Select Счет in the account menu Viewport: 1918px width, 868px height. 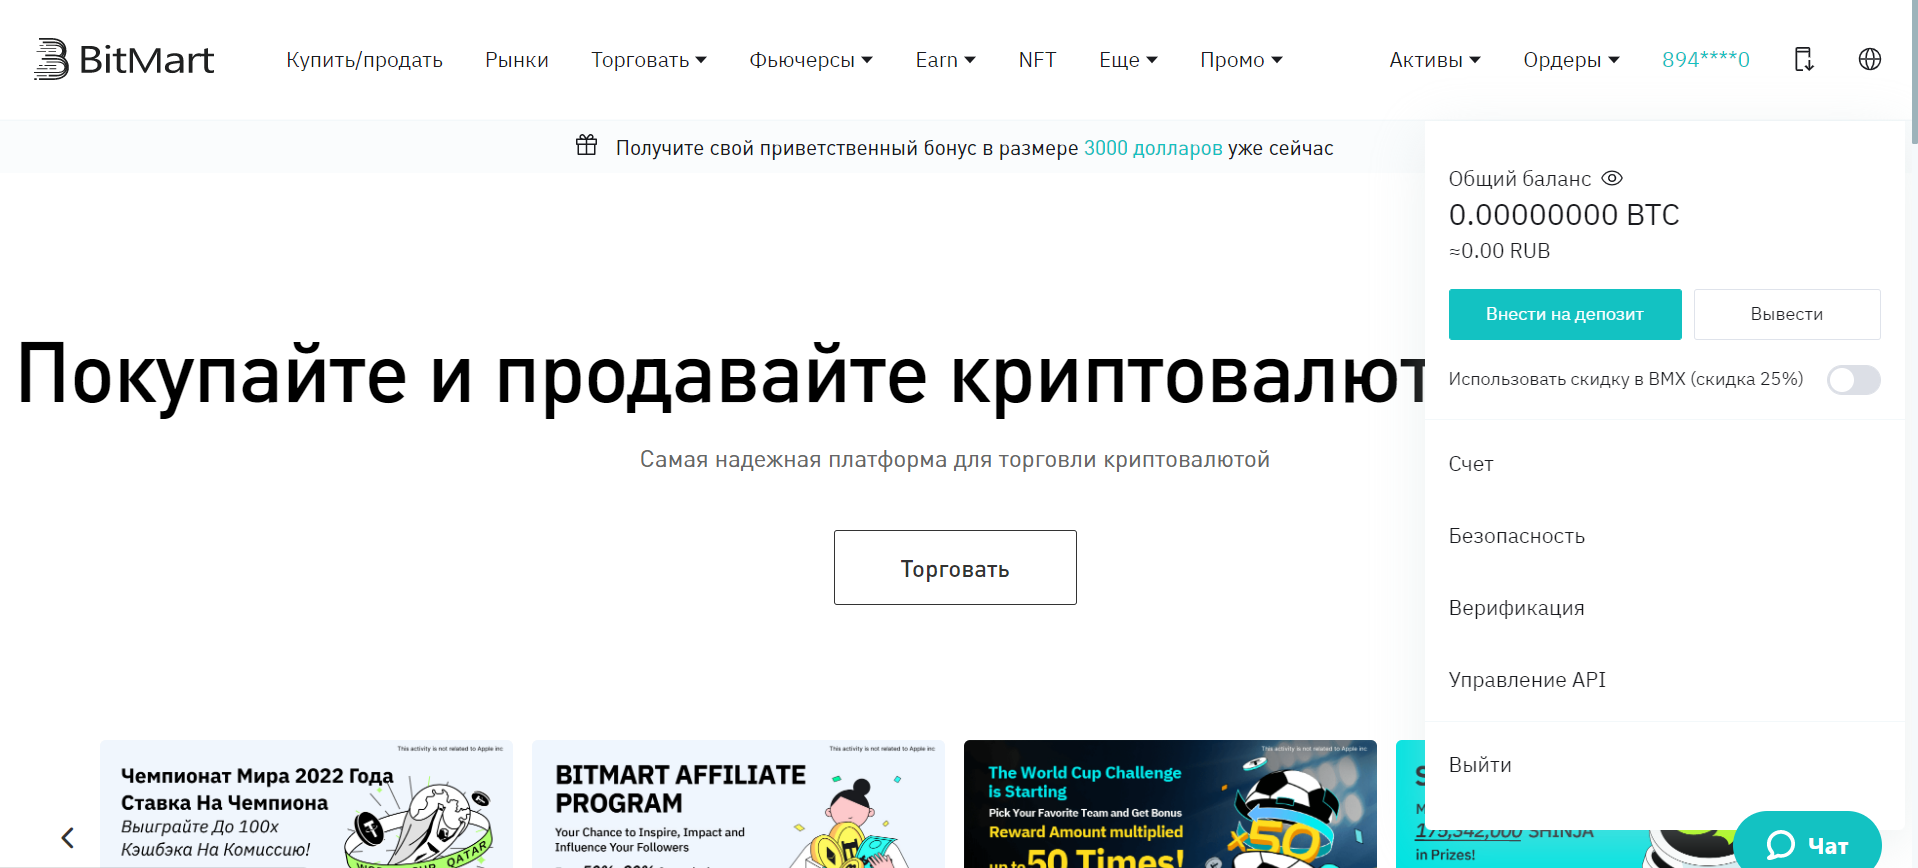1471,464
